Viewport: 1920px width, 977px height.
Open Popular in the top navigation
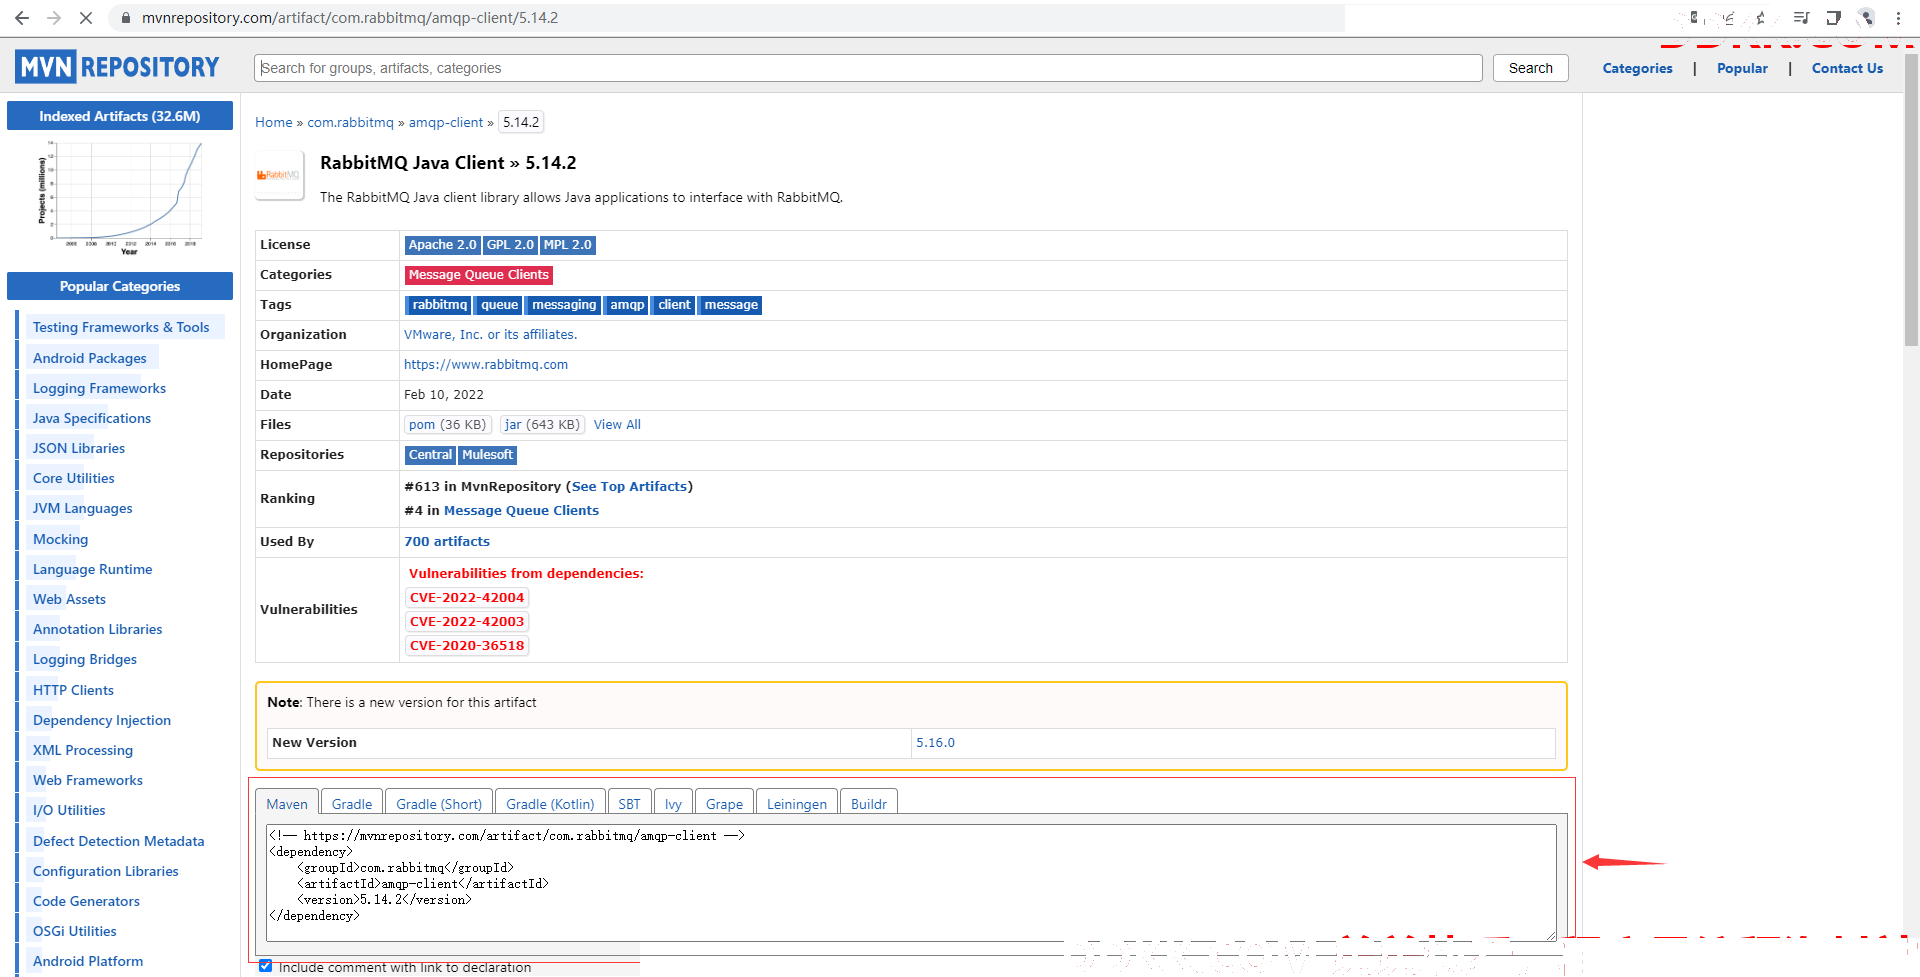tap(1742, 68)
